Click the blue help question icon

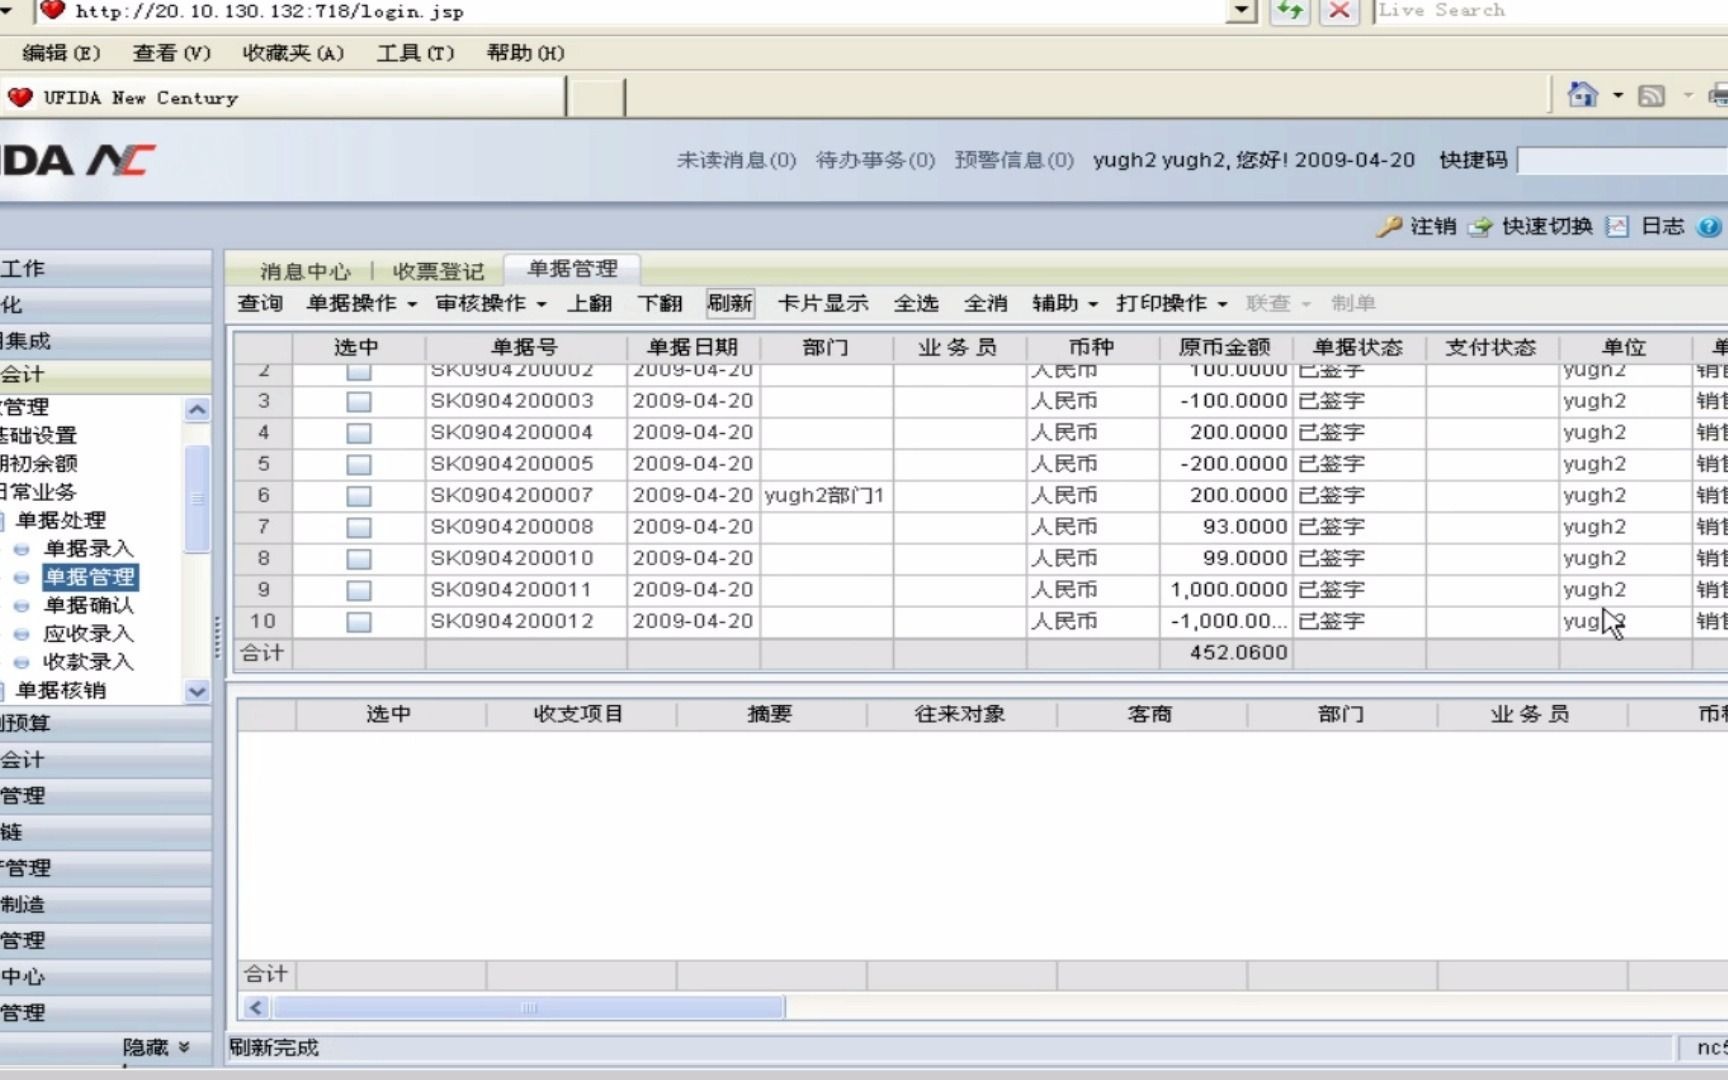pyautogui.click(x=1709, y=227)
